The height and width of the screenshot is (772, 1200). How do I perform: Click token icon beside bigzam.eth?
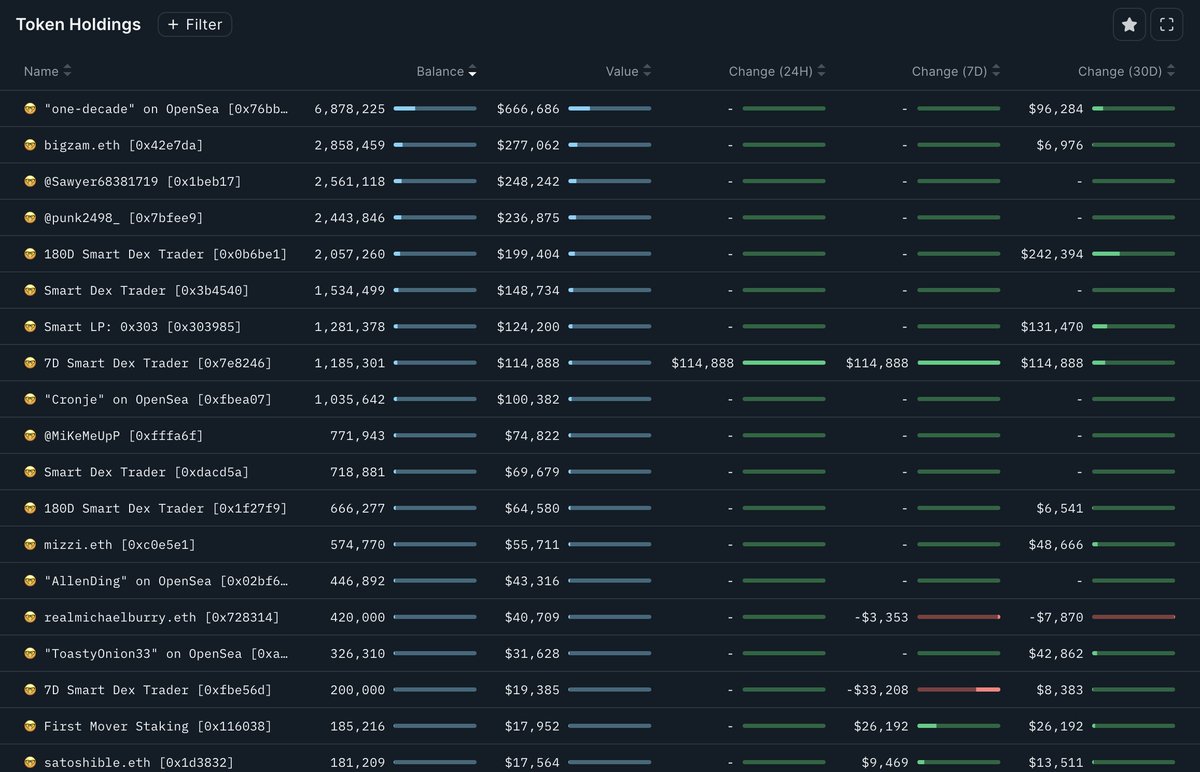pos(30,145)
